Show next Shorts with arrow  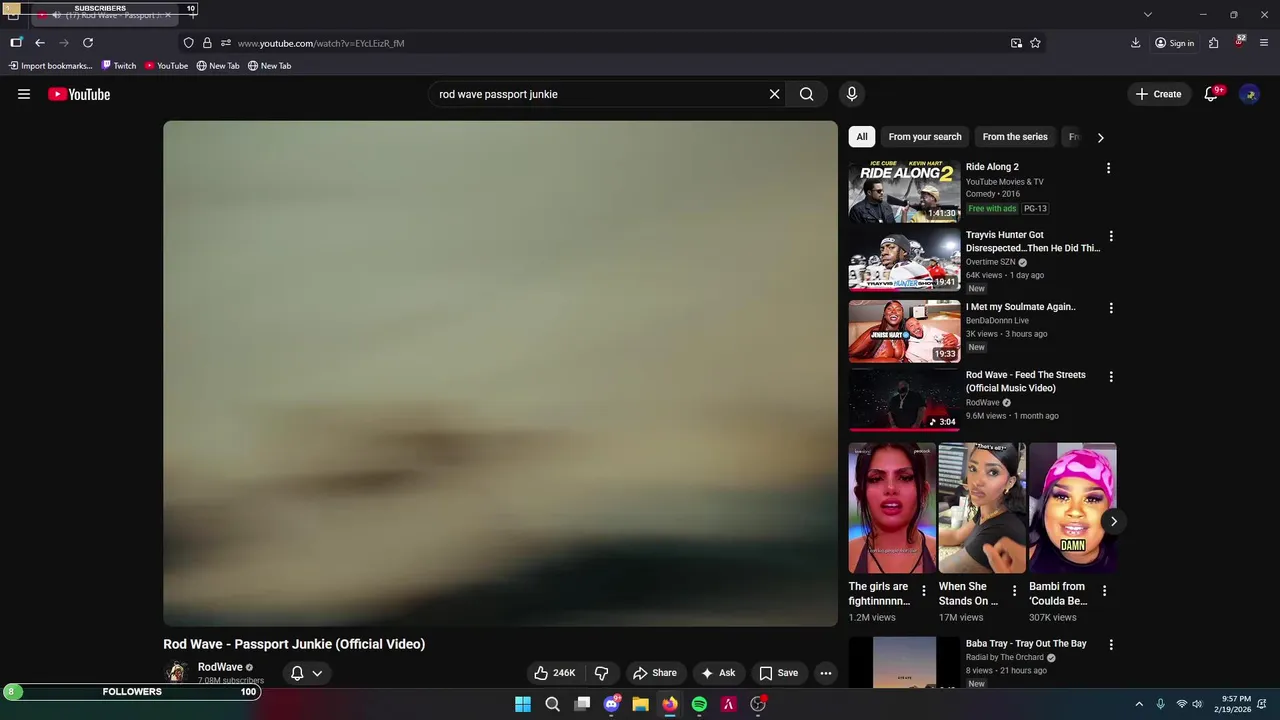(1113, 521)
